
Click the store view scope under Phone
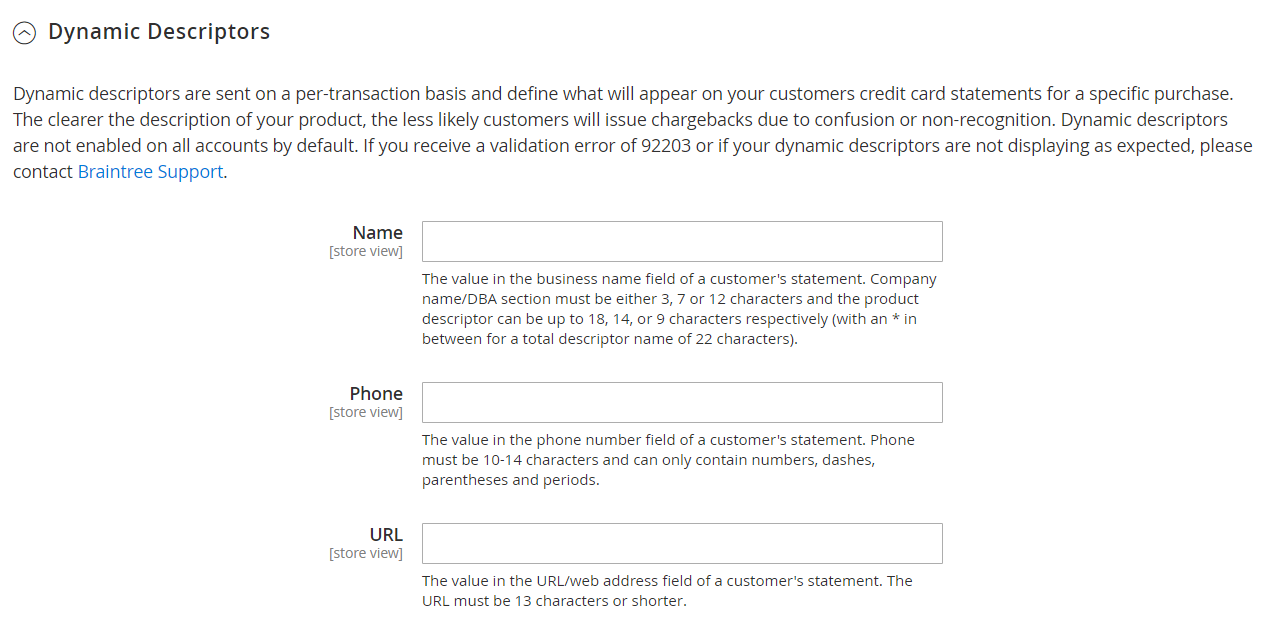pos(366,412)
